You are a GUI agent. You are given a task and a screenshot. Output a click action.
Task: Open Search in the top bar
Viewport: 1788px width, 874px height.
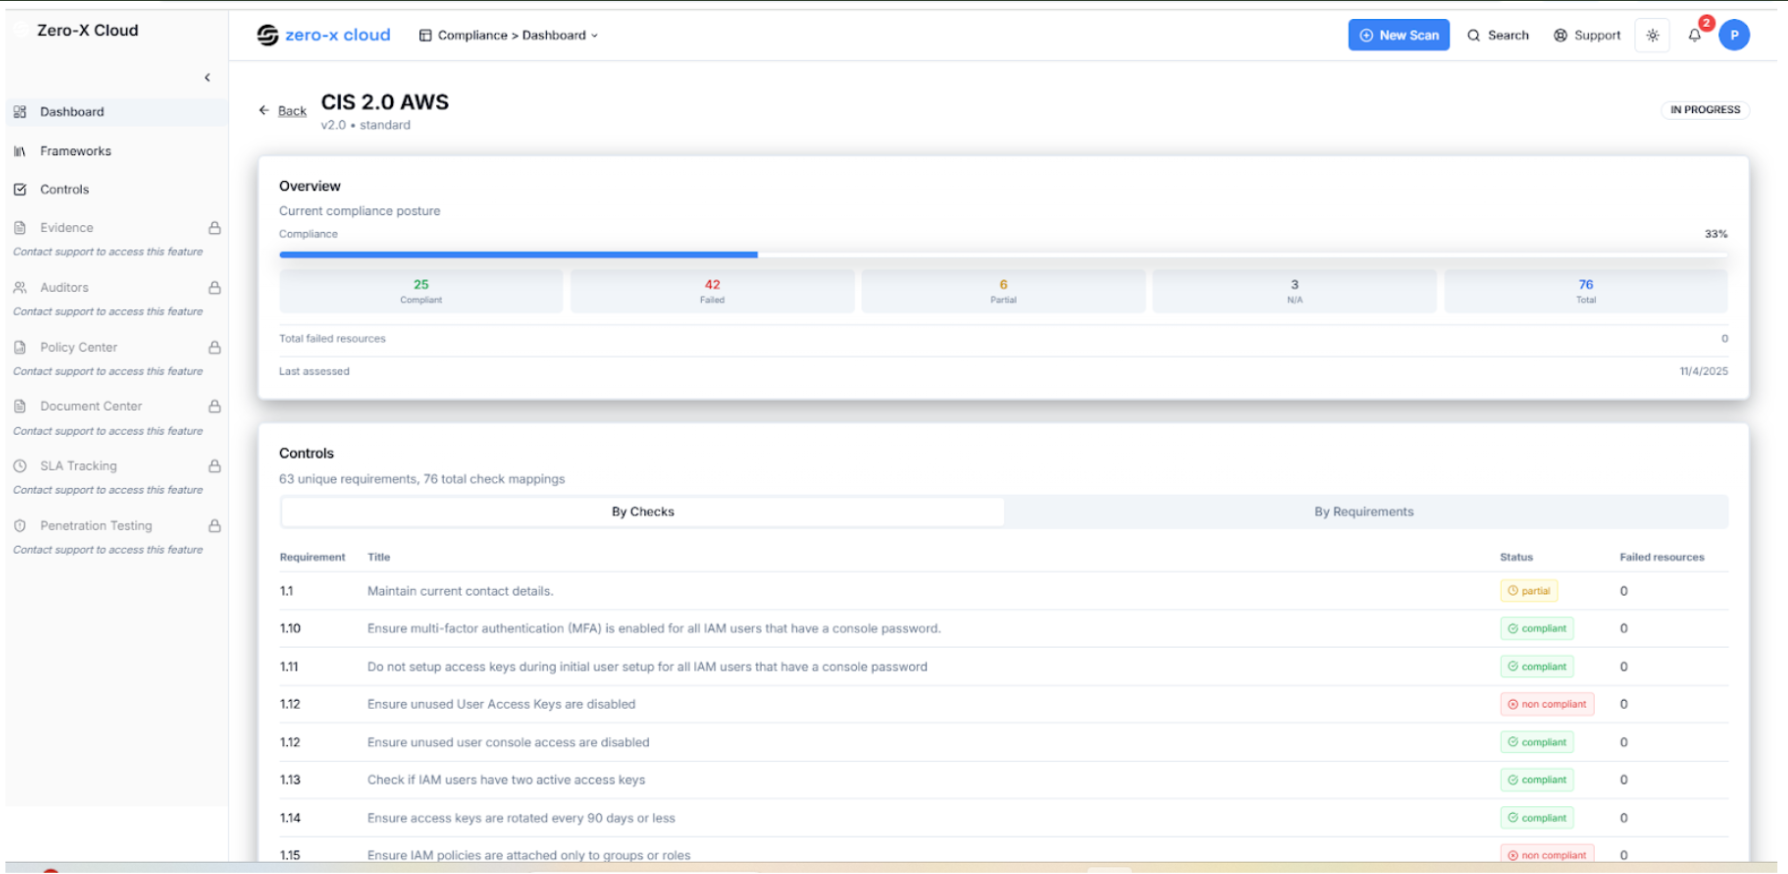(x=1498, y=35)
